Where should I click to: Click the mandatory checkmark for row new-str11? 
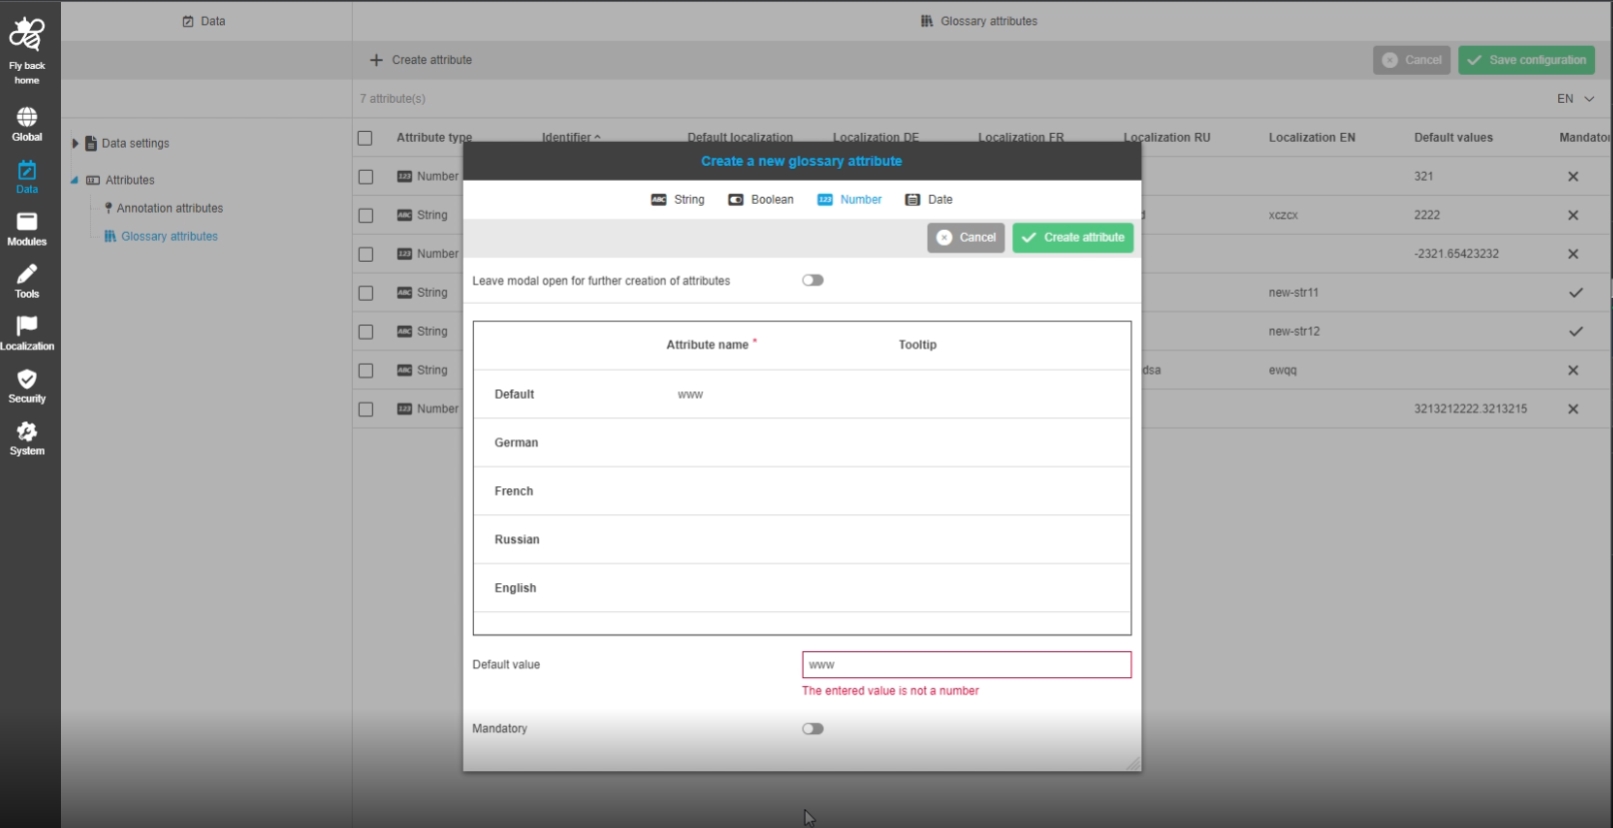[1576, 293]
